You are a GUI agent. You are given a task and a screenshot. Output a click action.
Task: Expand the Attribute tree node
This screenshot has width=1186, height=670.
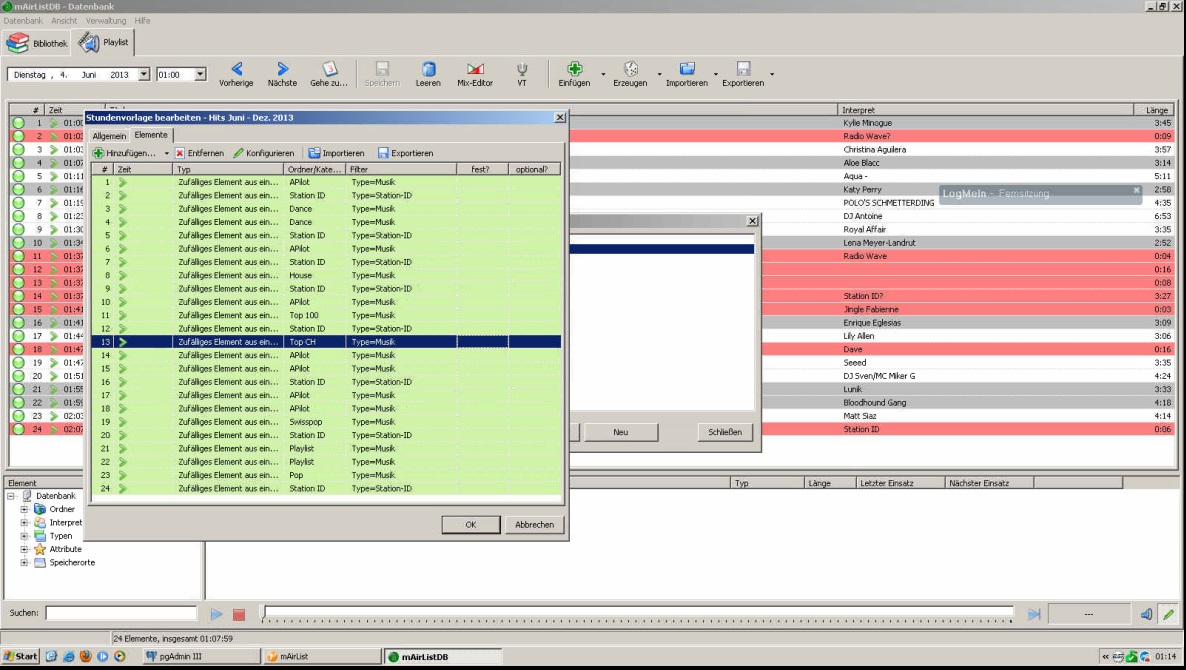click(25, 549)
